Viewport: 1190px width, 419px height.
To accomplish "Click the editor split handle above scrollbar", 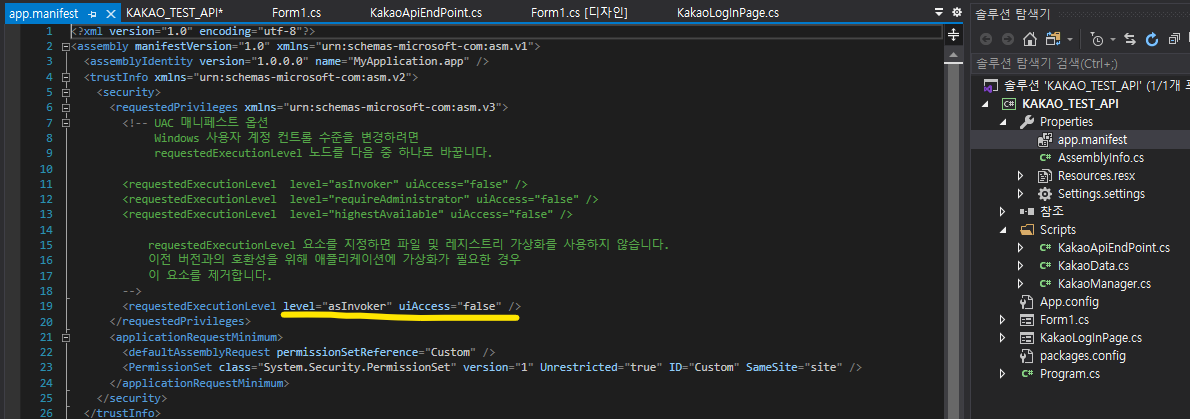I will [x=953, y=34].
